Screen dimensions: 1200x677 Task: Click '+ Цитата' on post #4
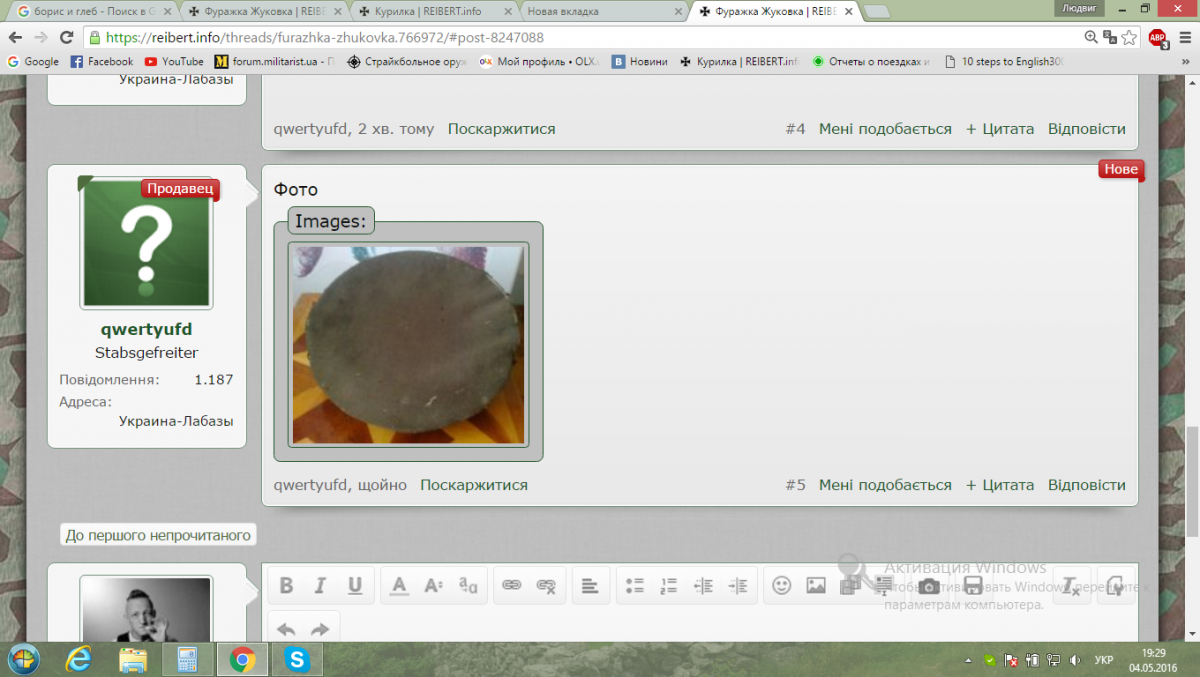tap(1000, 129)
